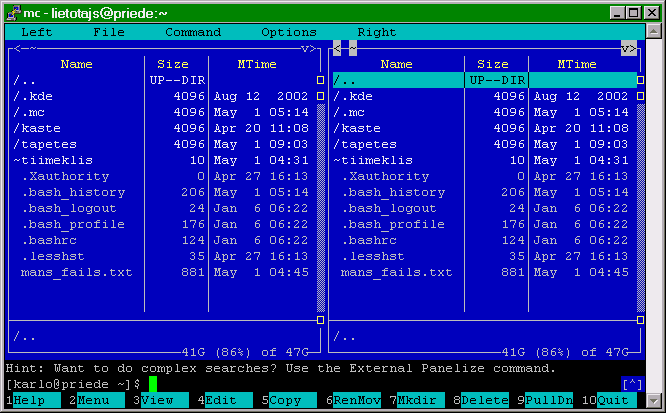The image size is (666, 413).
Task: Click the 1 Help function key
Action: click(x=33, y=400)
